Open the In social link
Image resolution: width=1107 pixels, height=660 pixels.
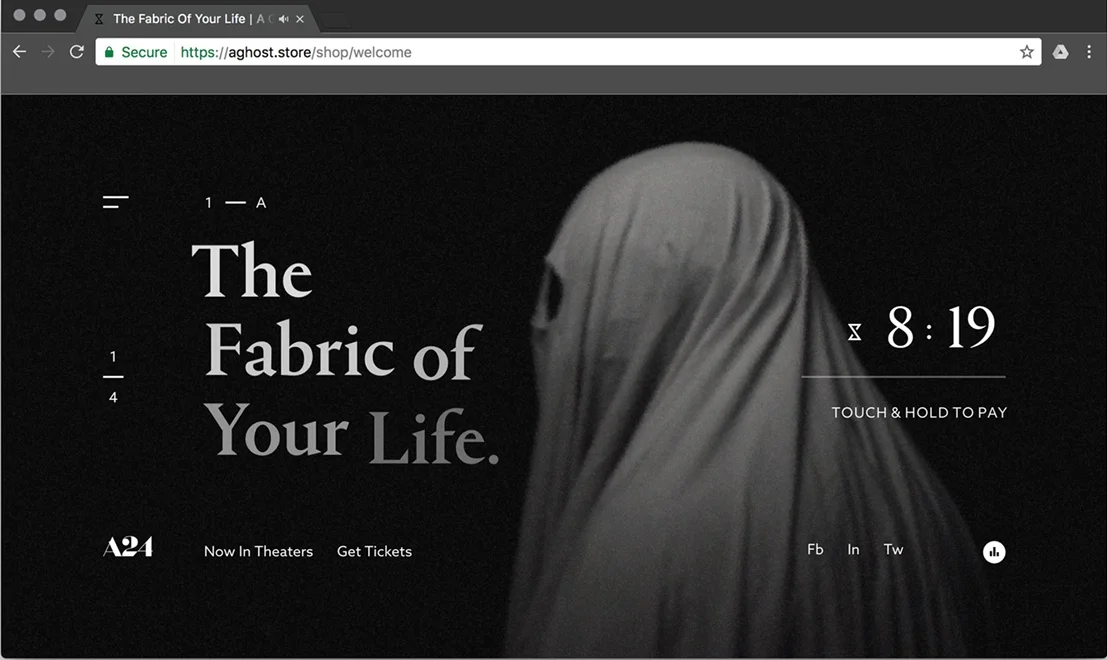[853, 549]
